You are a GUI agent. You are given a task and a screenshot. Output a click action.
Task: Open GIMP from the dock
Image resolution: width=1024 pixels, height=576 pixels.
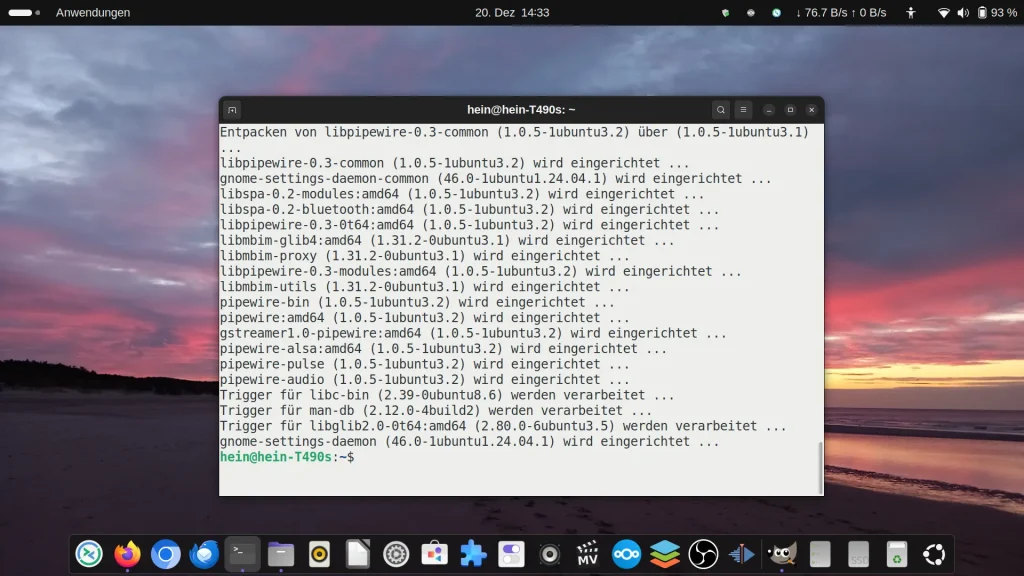pos(780,553)
